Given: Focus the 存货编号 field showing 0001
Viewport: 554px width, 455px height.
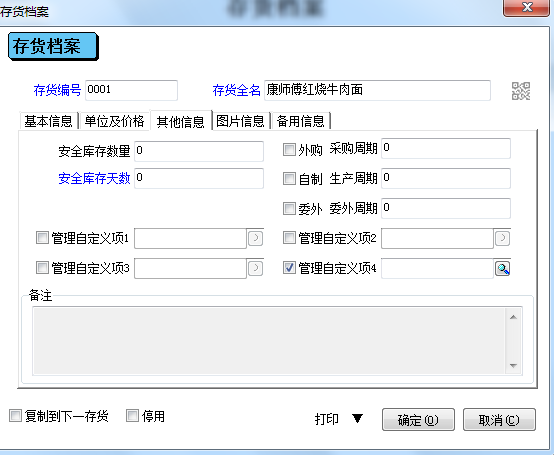Looking at the screenshot, I should point(131,90).
